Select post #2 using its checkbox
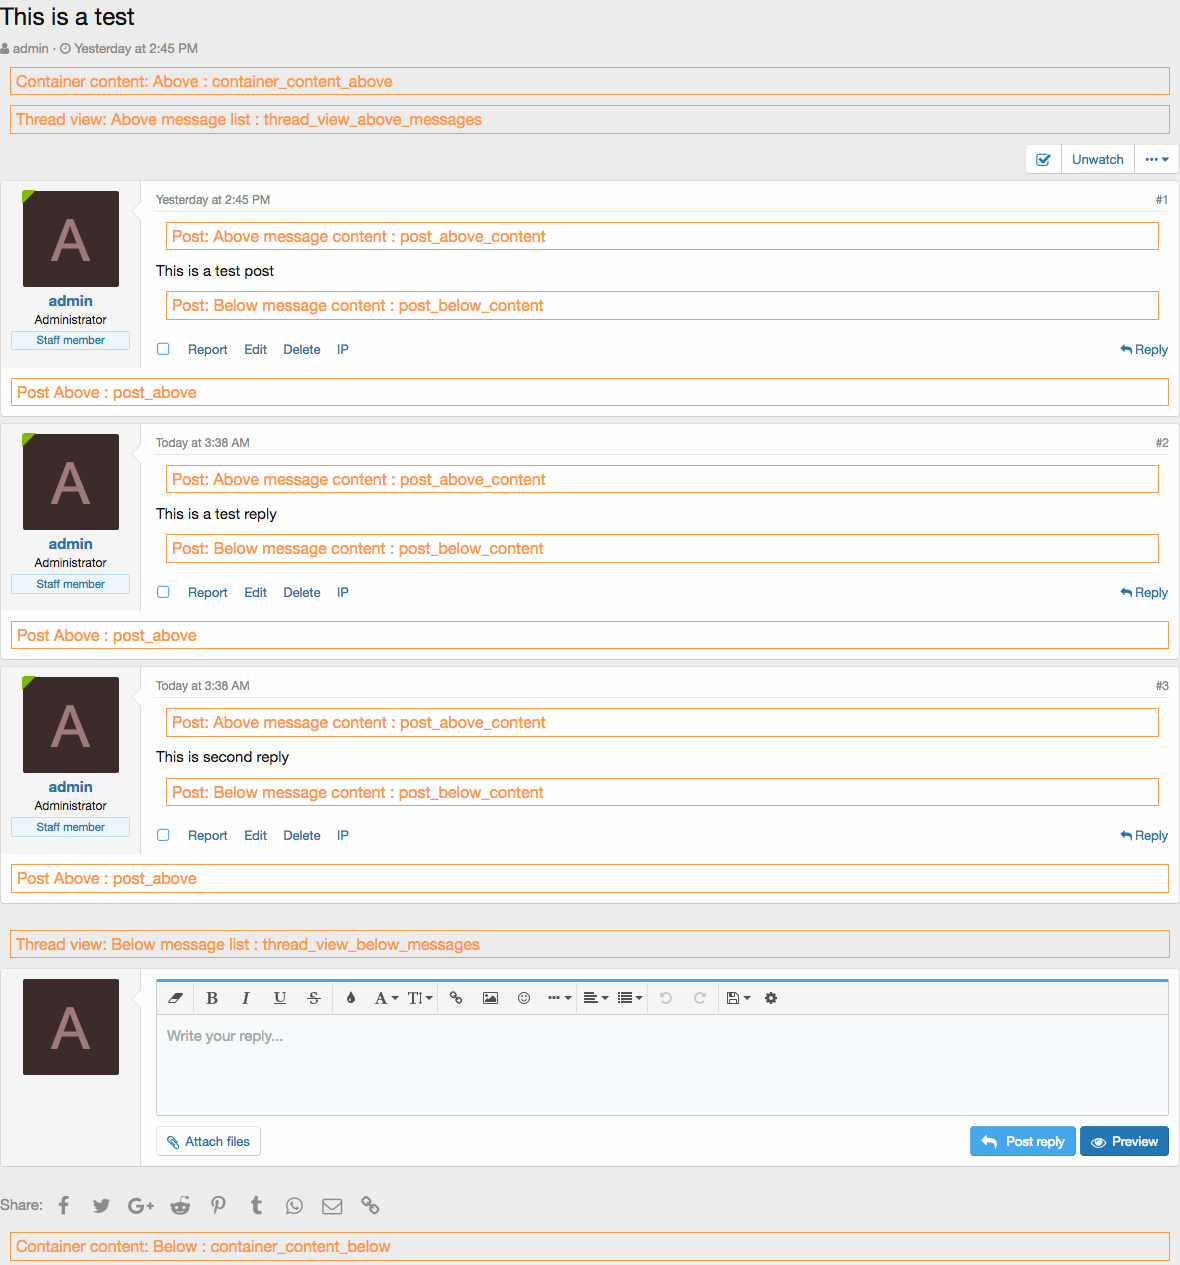1180x1265 pixels. [x=164, y=592]
